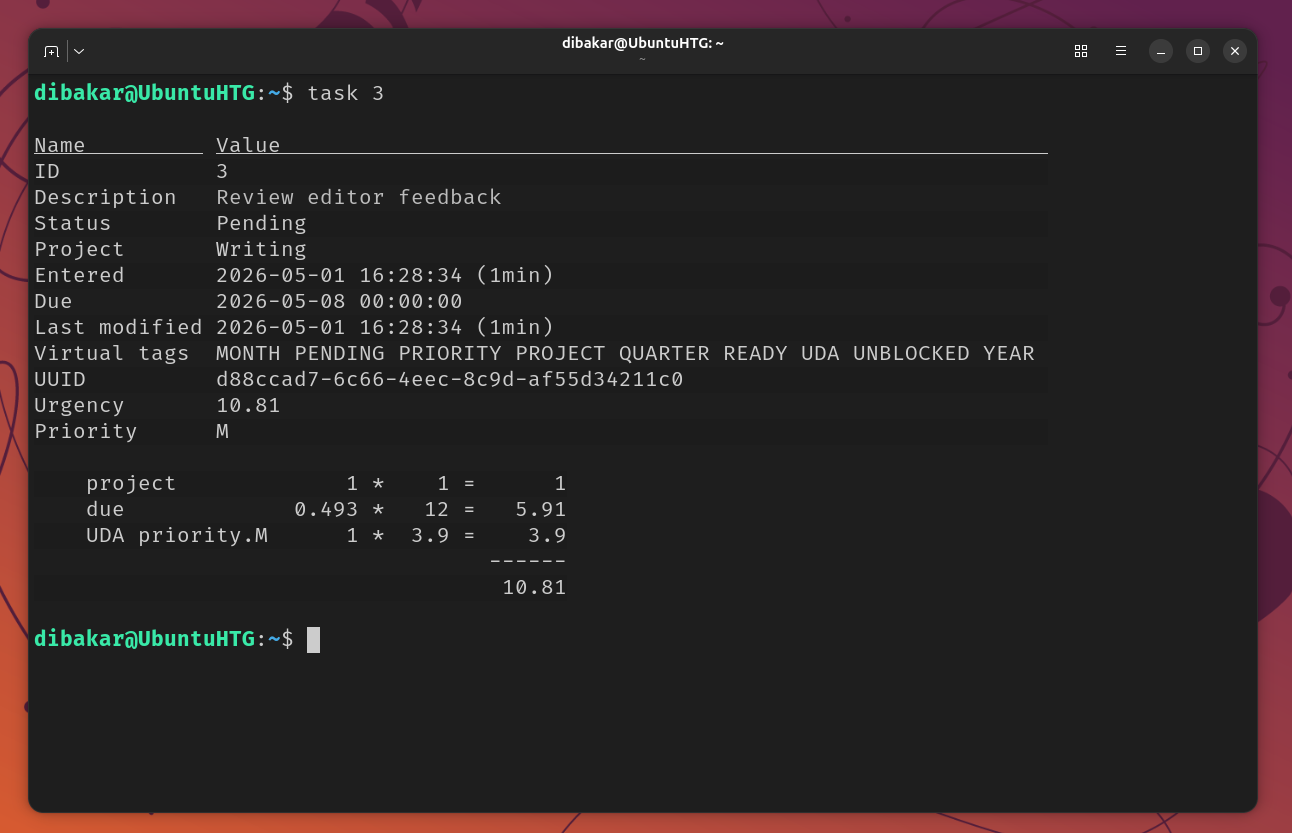Click the 'Value' column header

point(248,145)
